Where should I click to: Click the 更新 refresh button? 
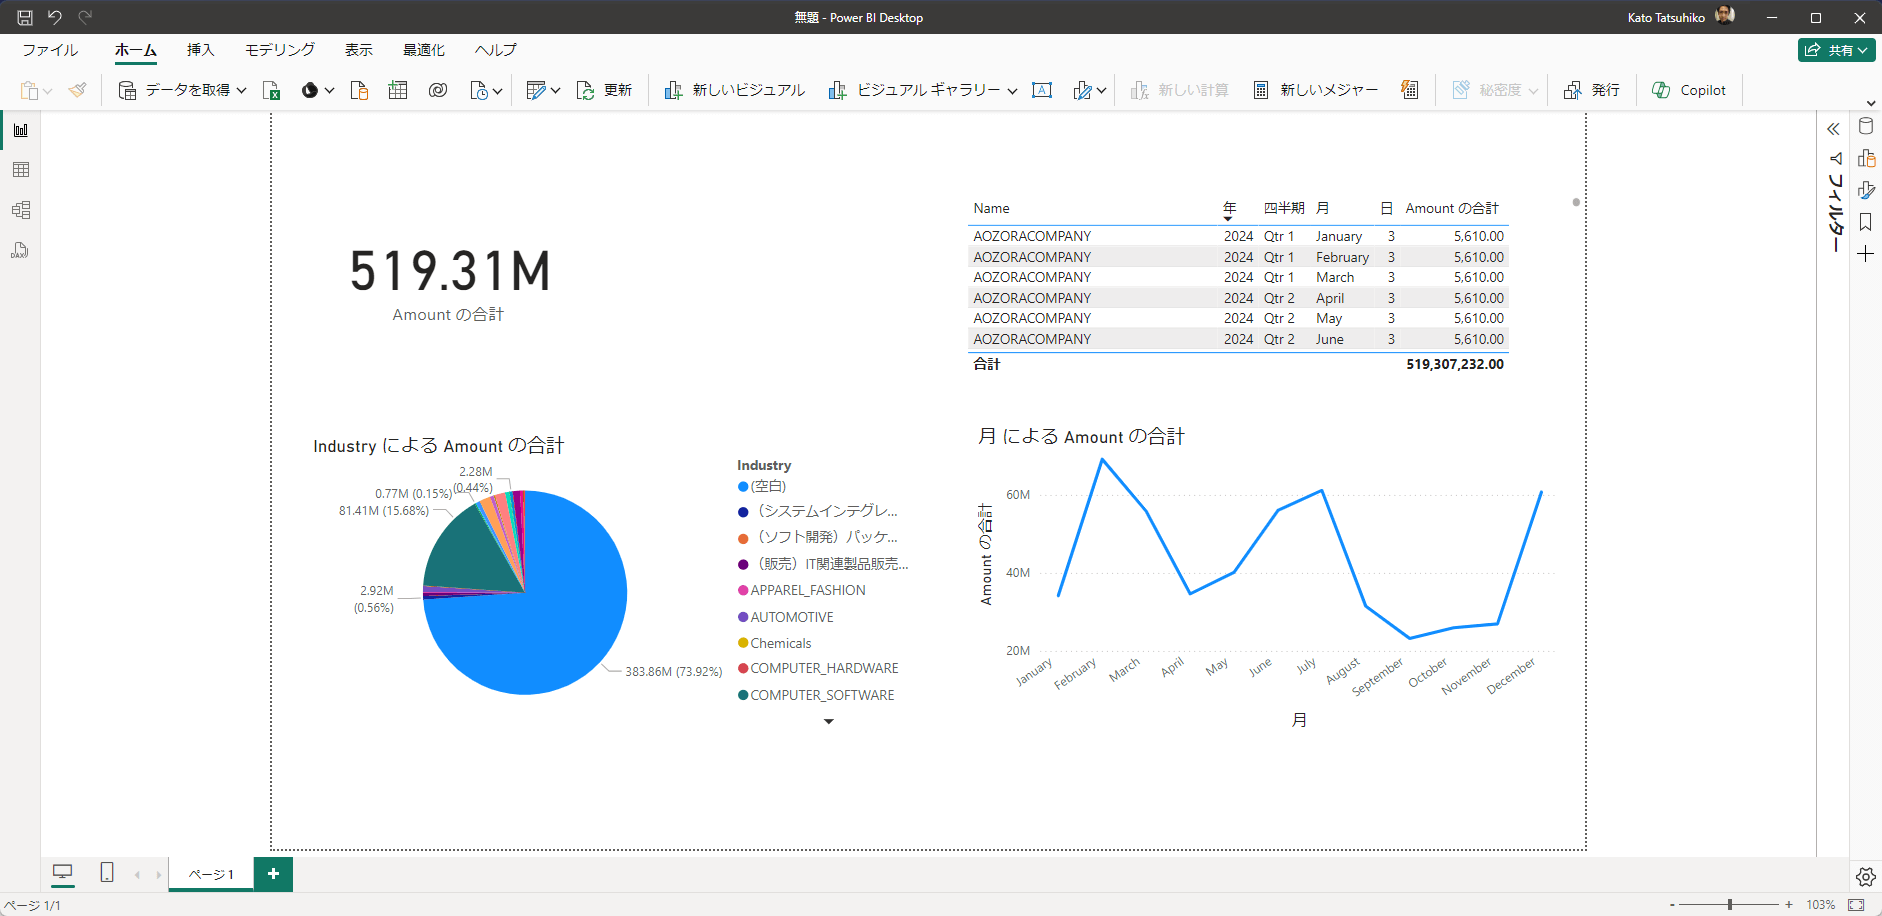tap(605, 90)
